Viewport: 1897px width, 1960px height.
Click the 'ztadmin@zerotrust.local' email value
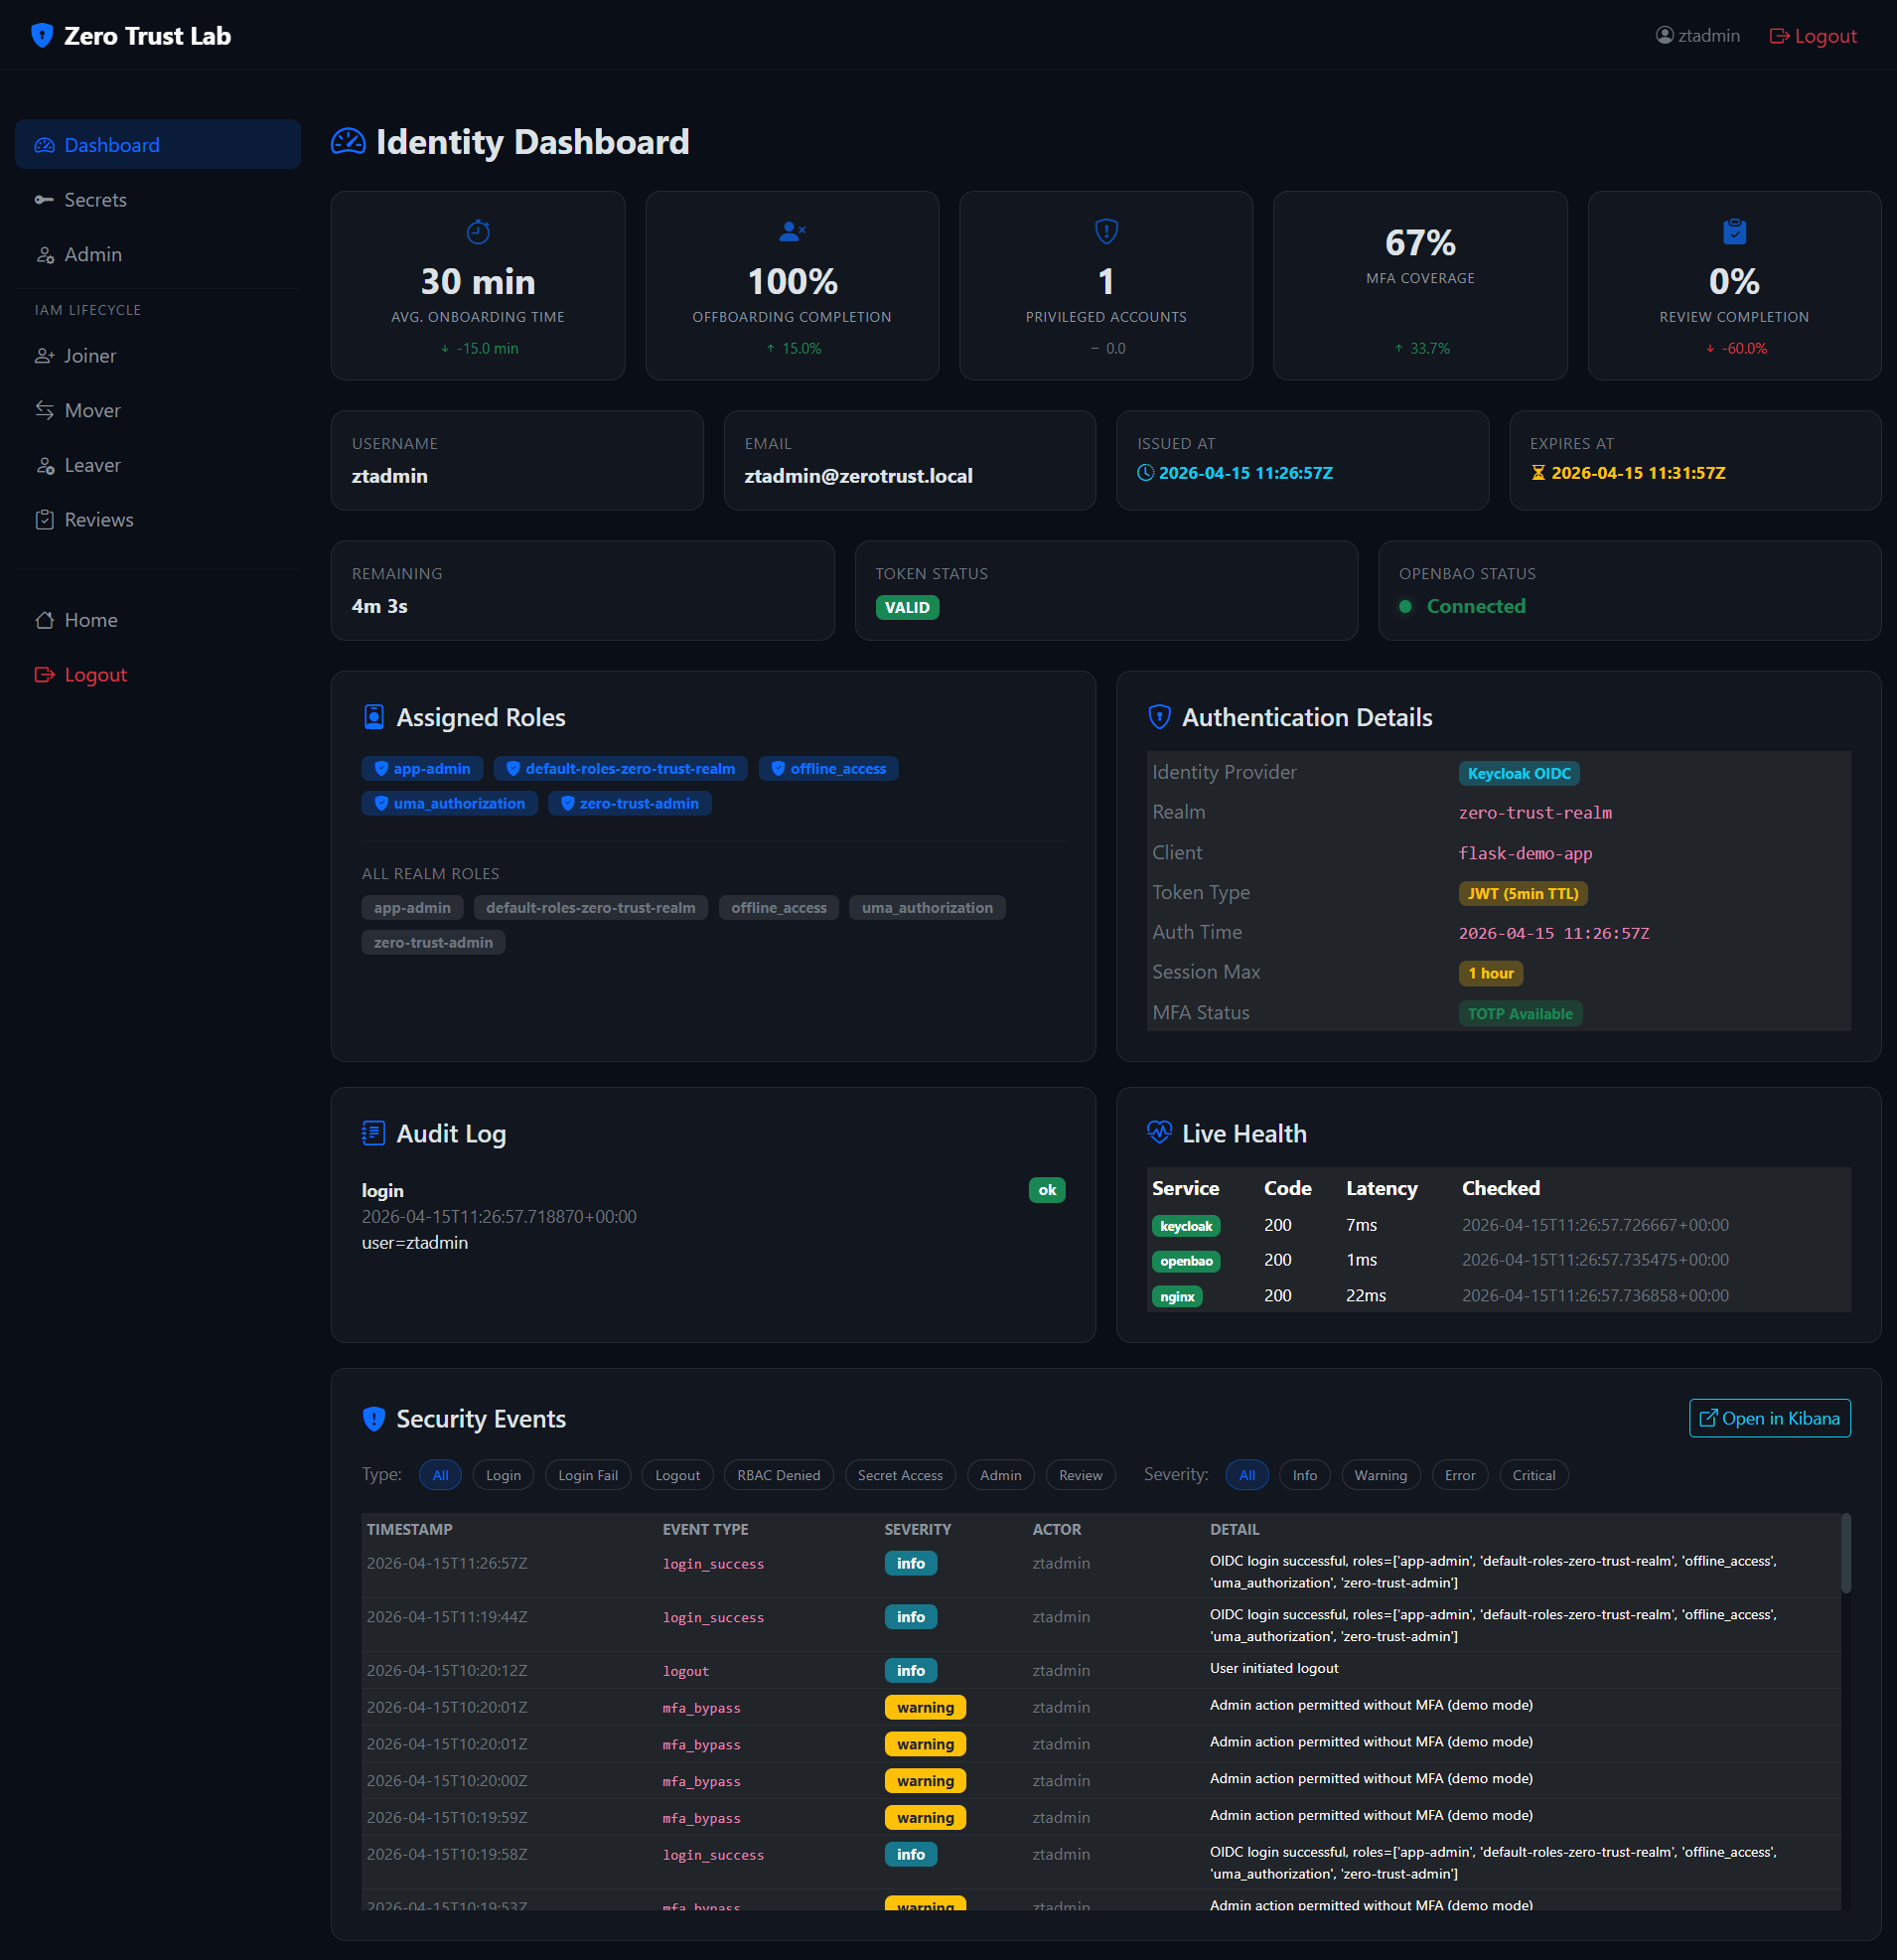click(858, 476)
